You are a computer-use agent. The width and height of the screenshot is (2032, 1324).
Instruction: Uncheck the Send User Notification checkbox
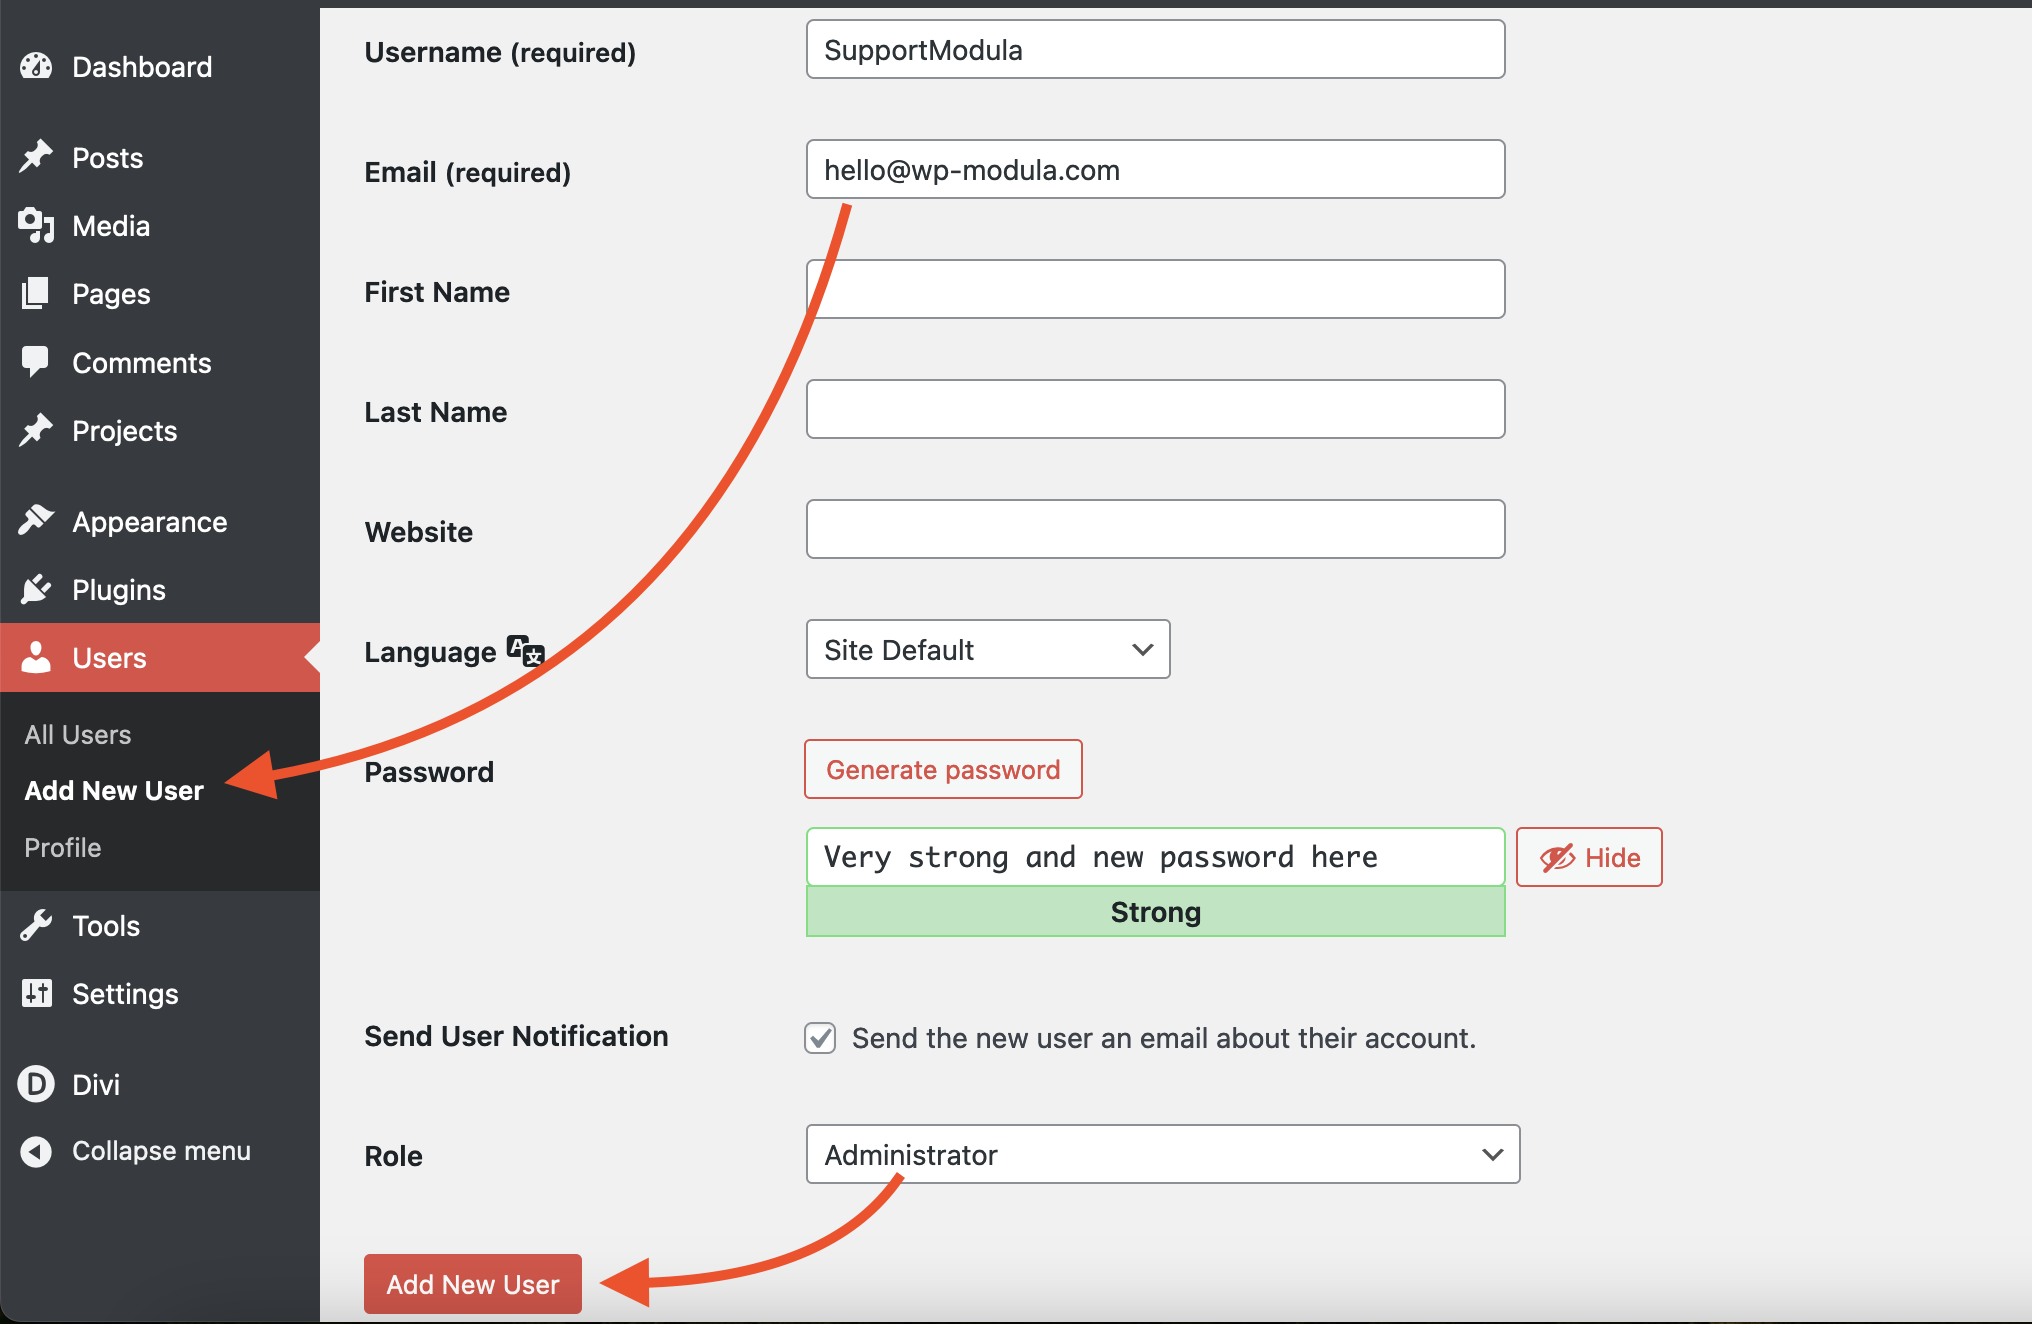coord(820,1038)
